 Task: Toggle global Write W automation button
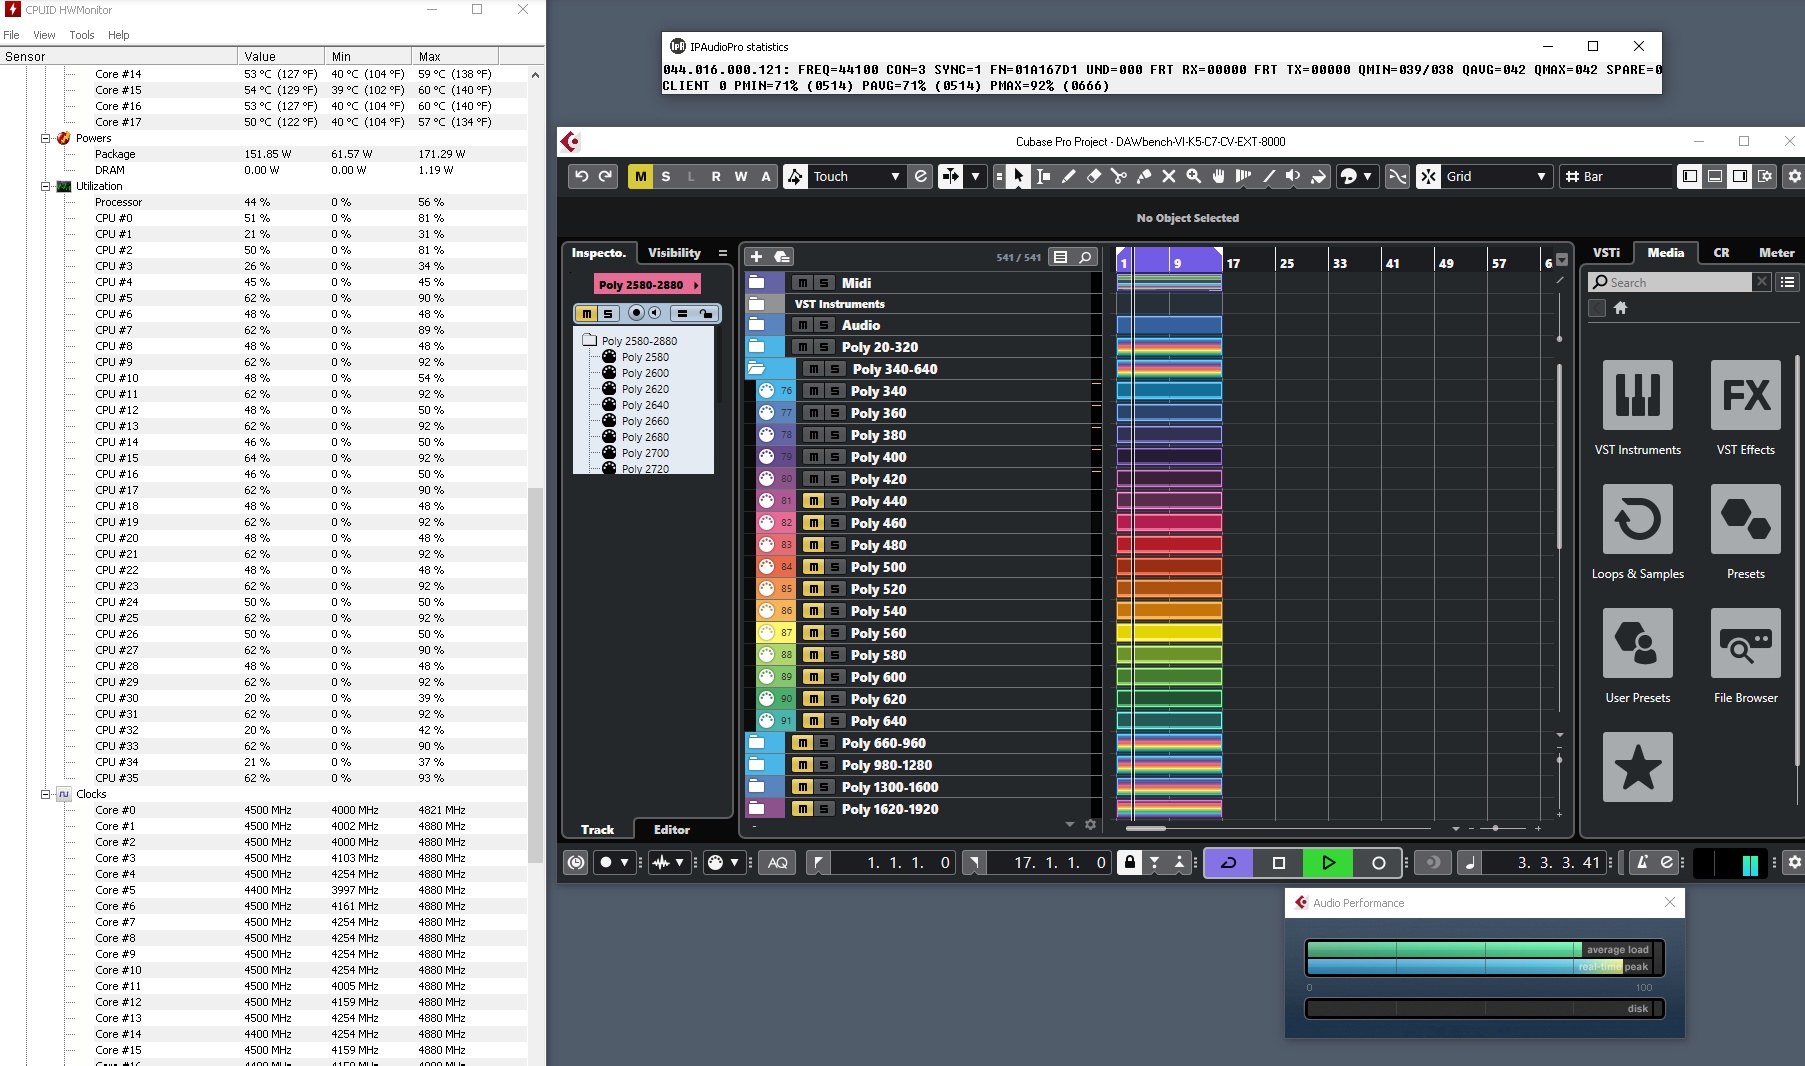pos(741,176)
